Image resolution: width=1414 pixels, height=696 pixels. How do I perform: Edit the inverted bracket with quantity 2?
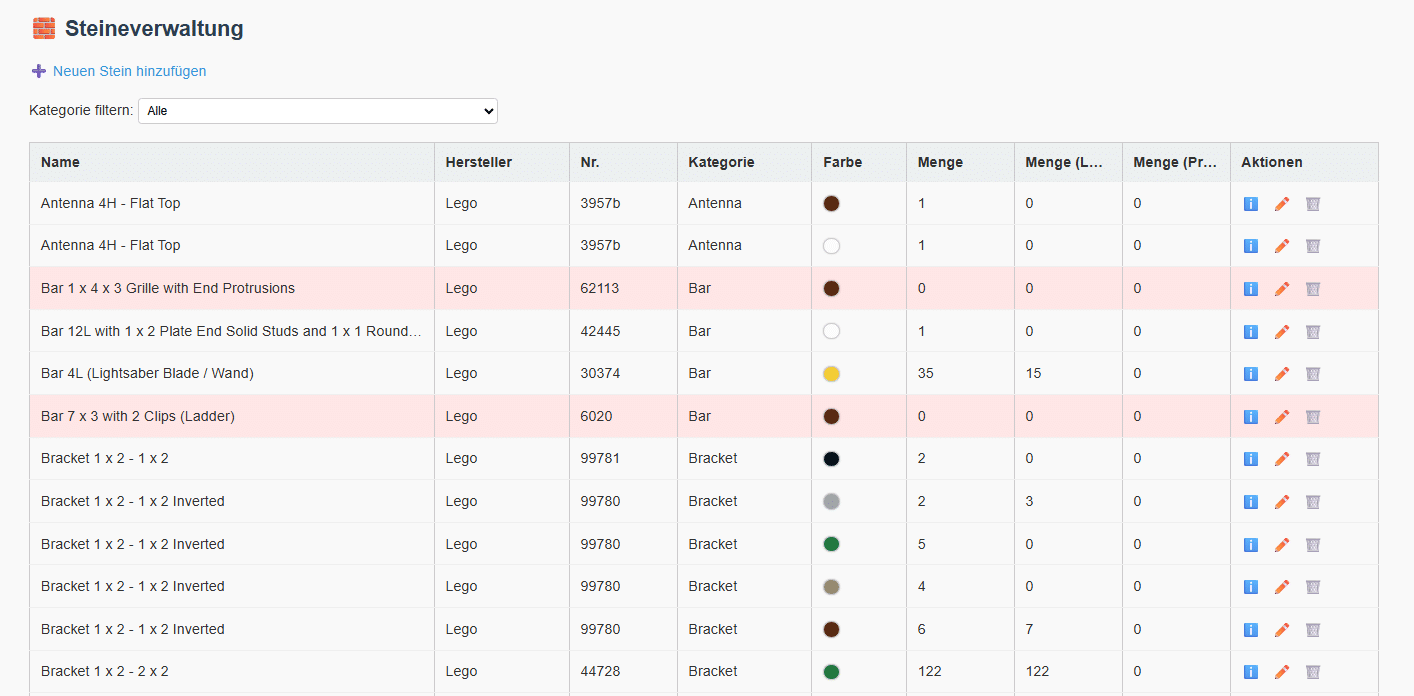pos(1281,502)
